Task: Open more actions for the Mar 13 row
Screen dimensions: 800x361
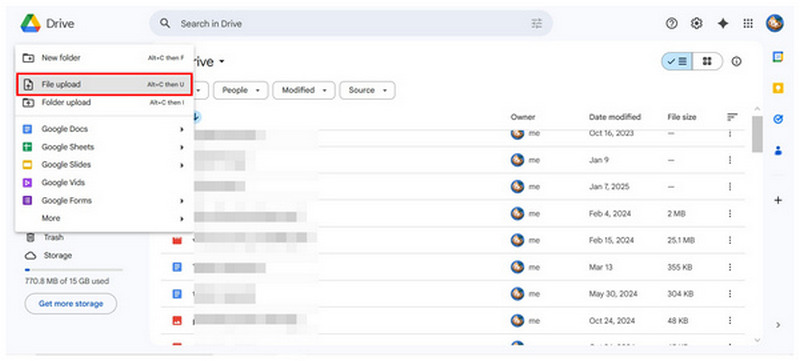Action: (730, 267)
